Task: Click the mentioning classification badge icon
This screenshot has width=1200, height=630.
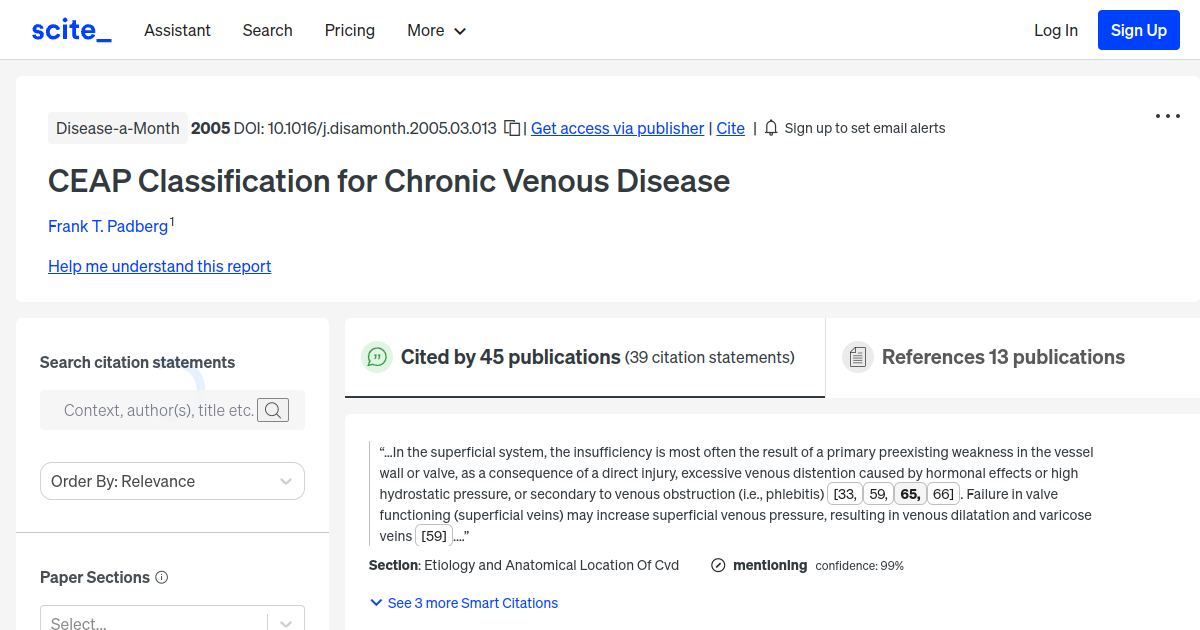Action: pos(718,565)
